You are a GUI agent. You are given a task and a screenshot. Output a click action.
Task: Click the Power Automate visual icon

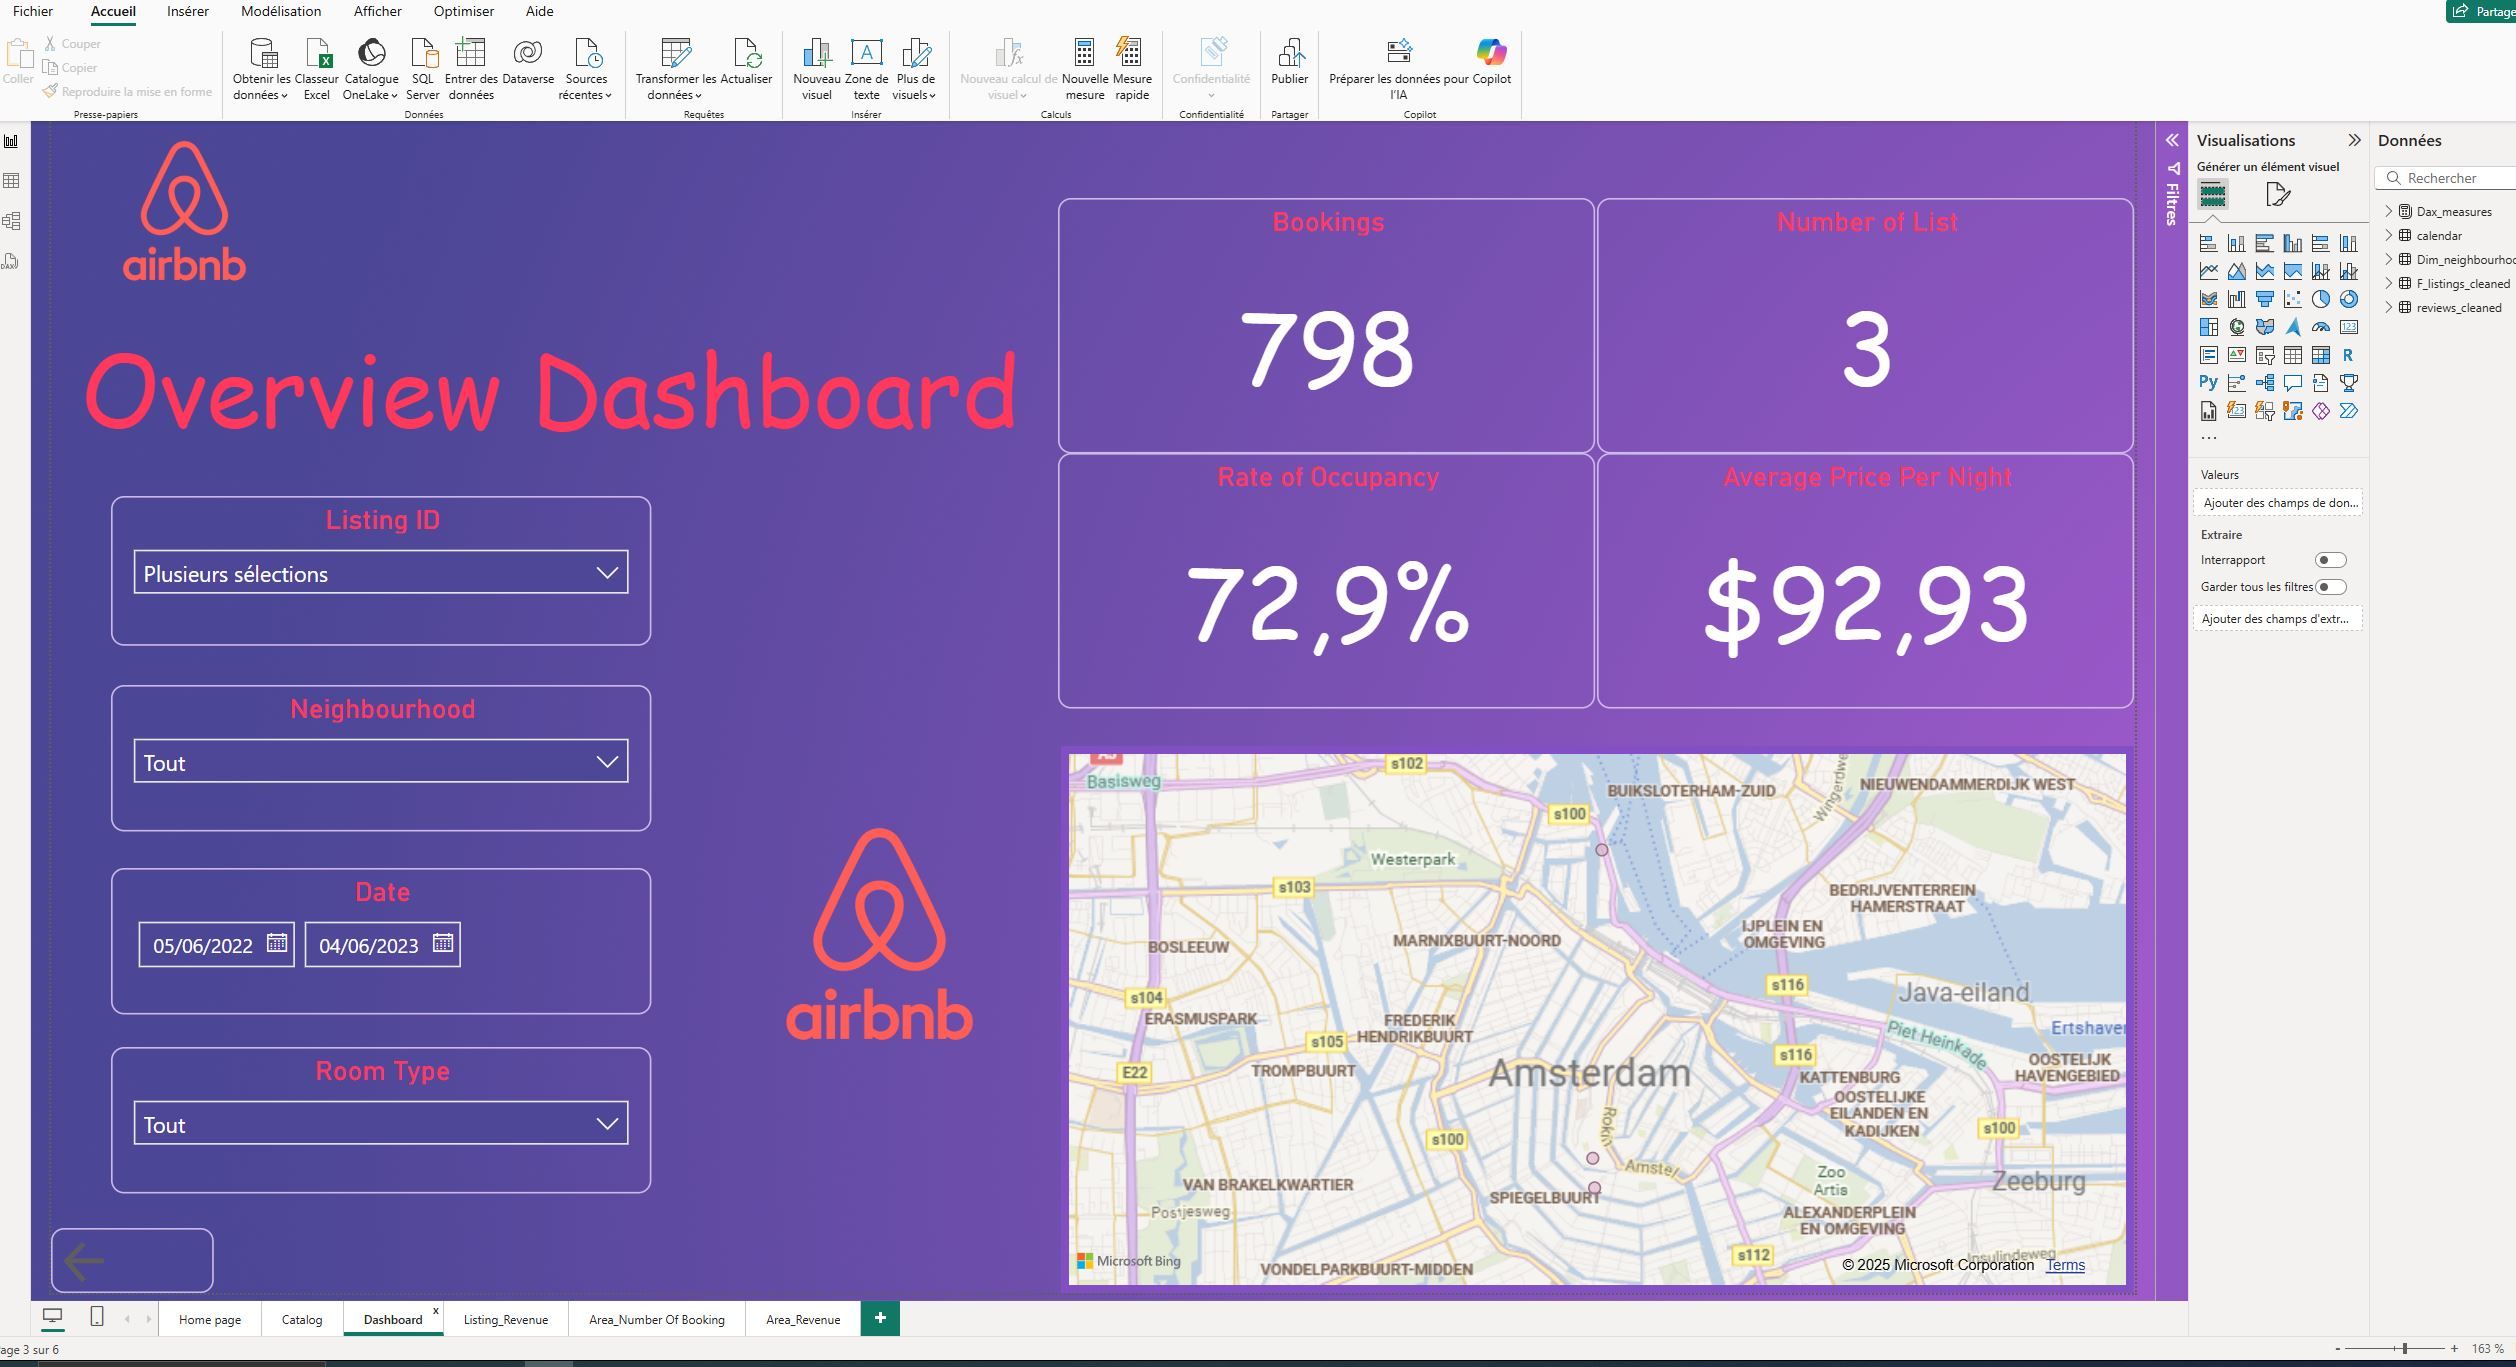coord(2348,411)
